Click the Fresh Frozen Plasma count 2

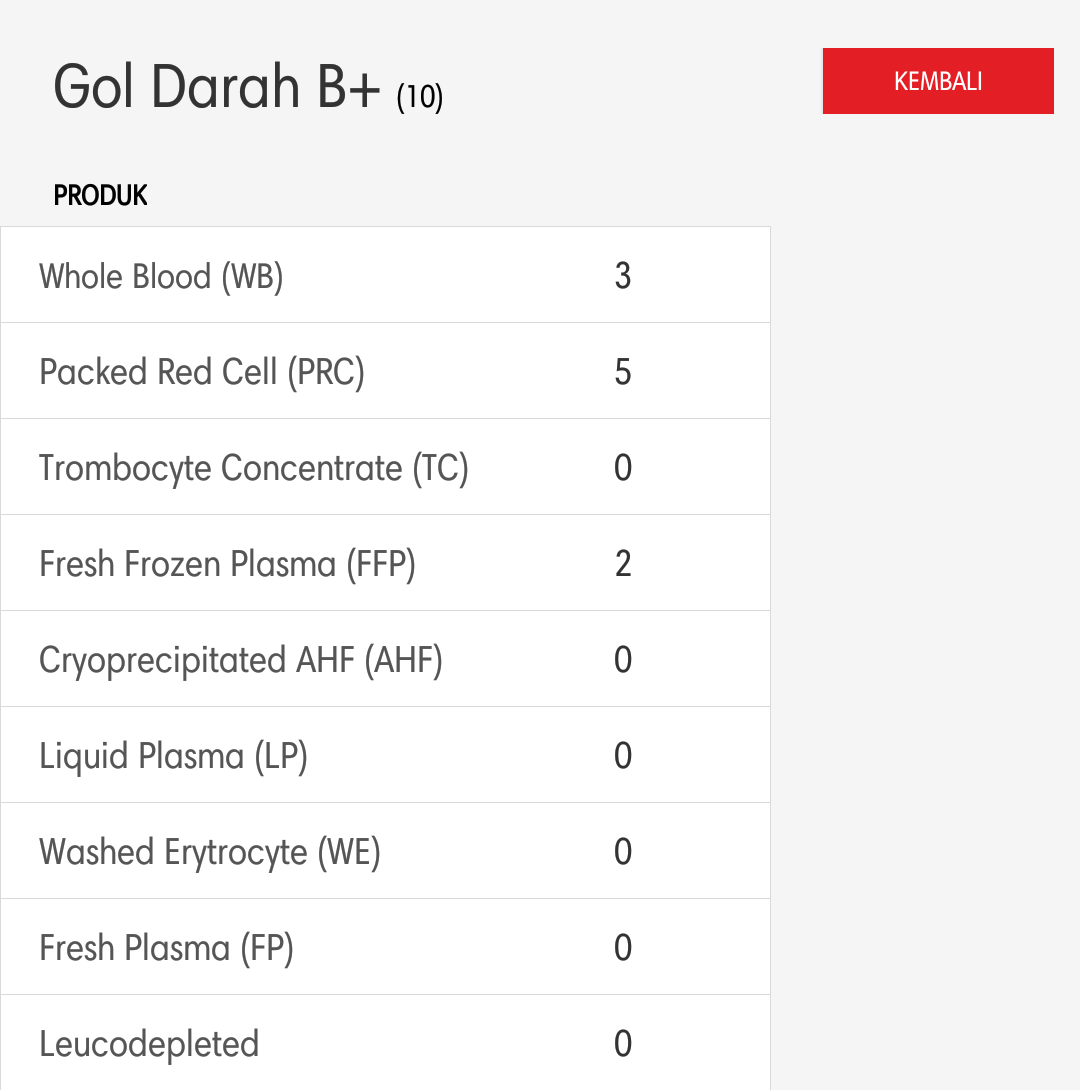[x=623, y=564]
